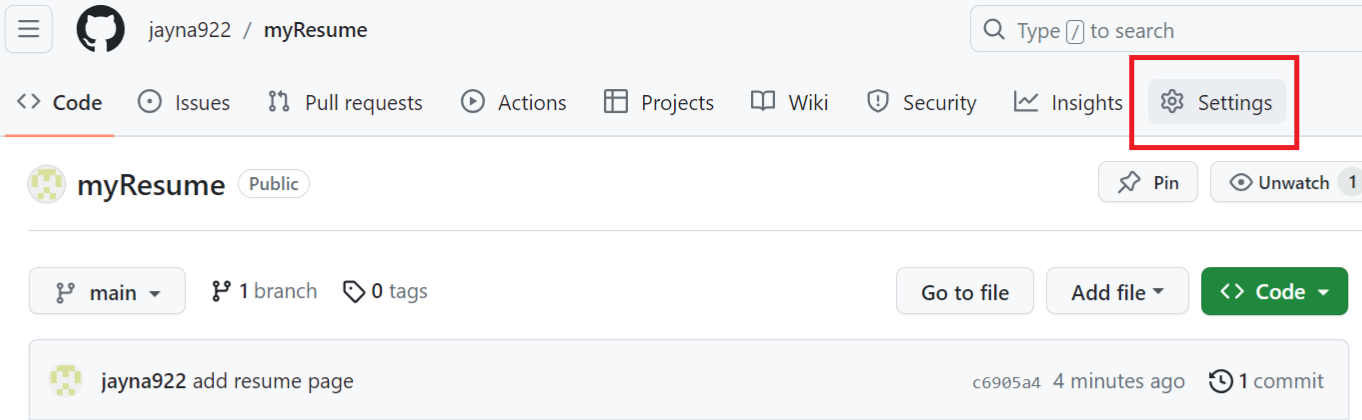Screen dimensions: 1362x420
Task: Switch to the Code tab
Action: (x=60, y=102)
